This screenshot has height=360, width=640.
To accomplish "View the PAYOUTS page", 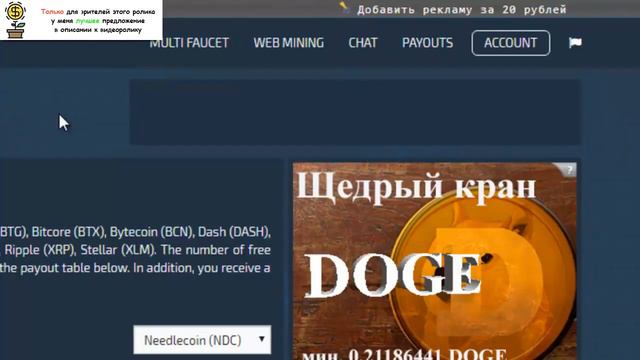I will 427,43.
